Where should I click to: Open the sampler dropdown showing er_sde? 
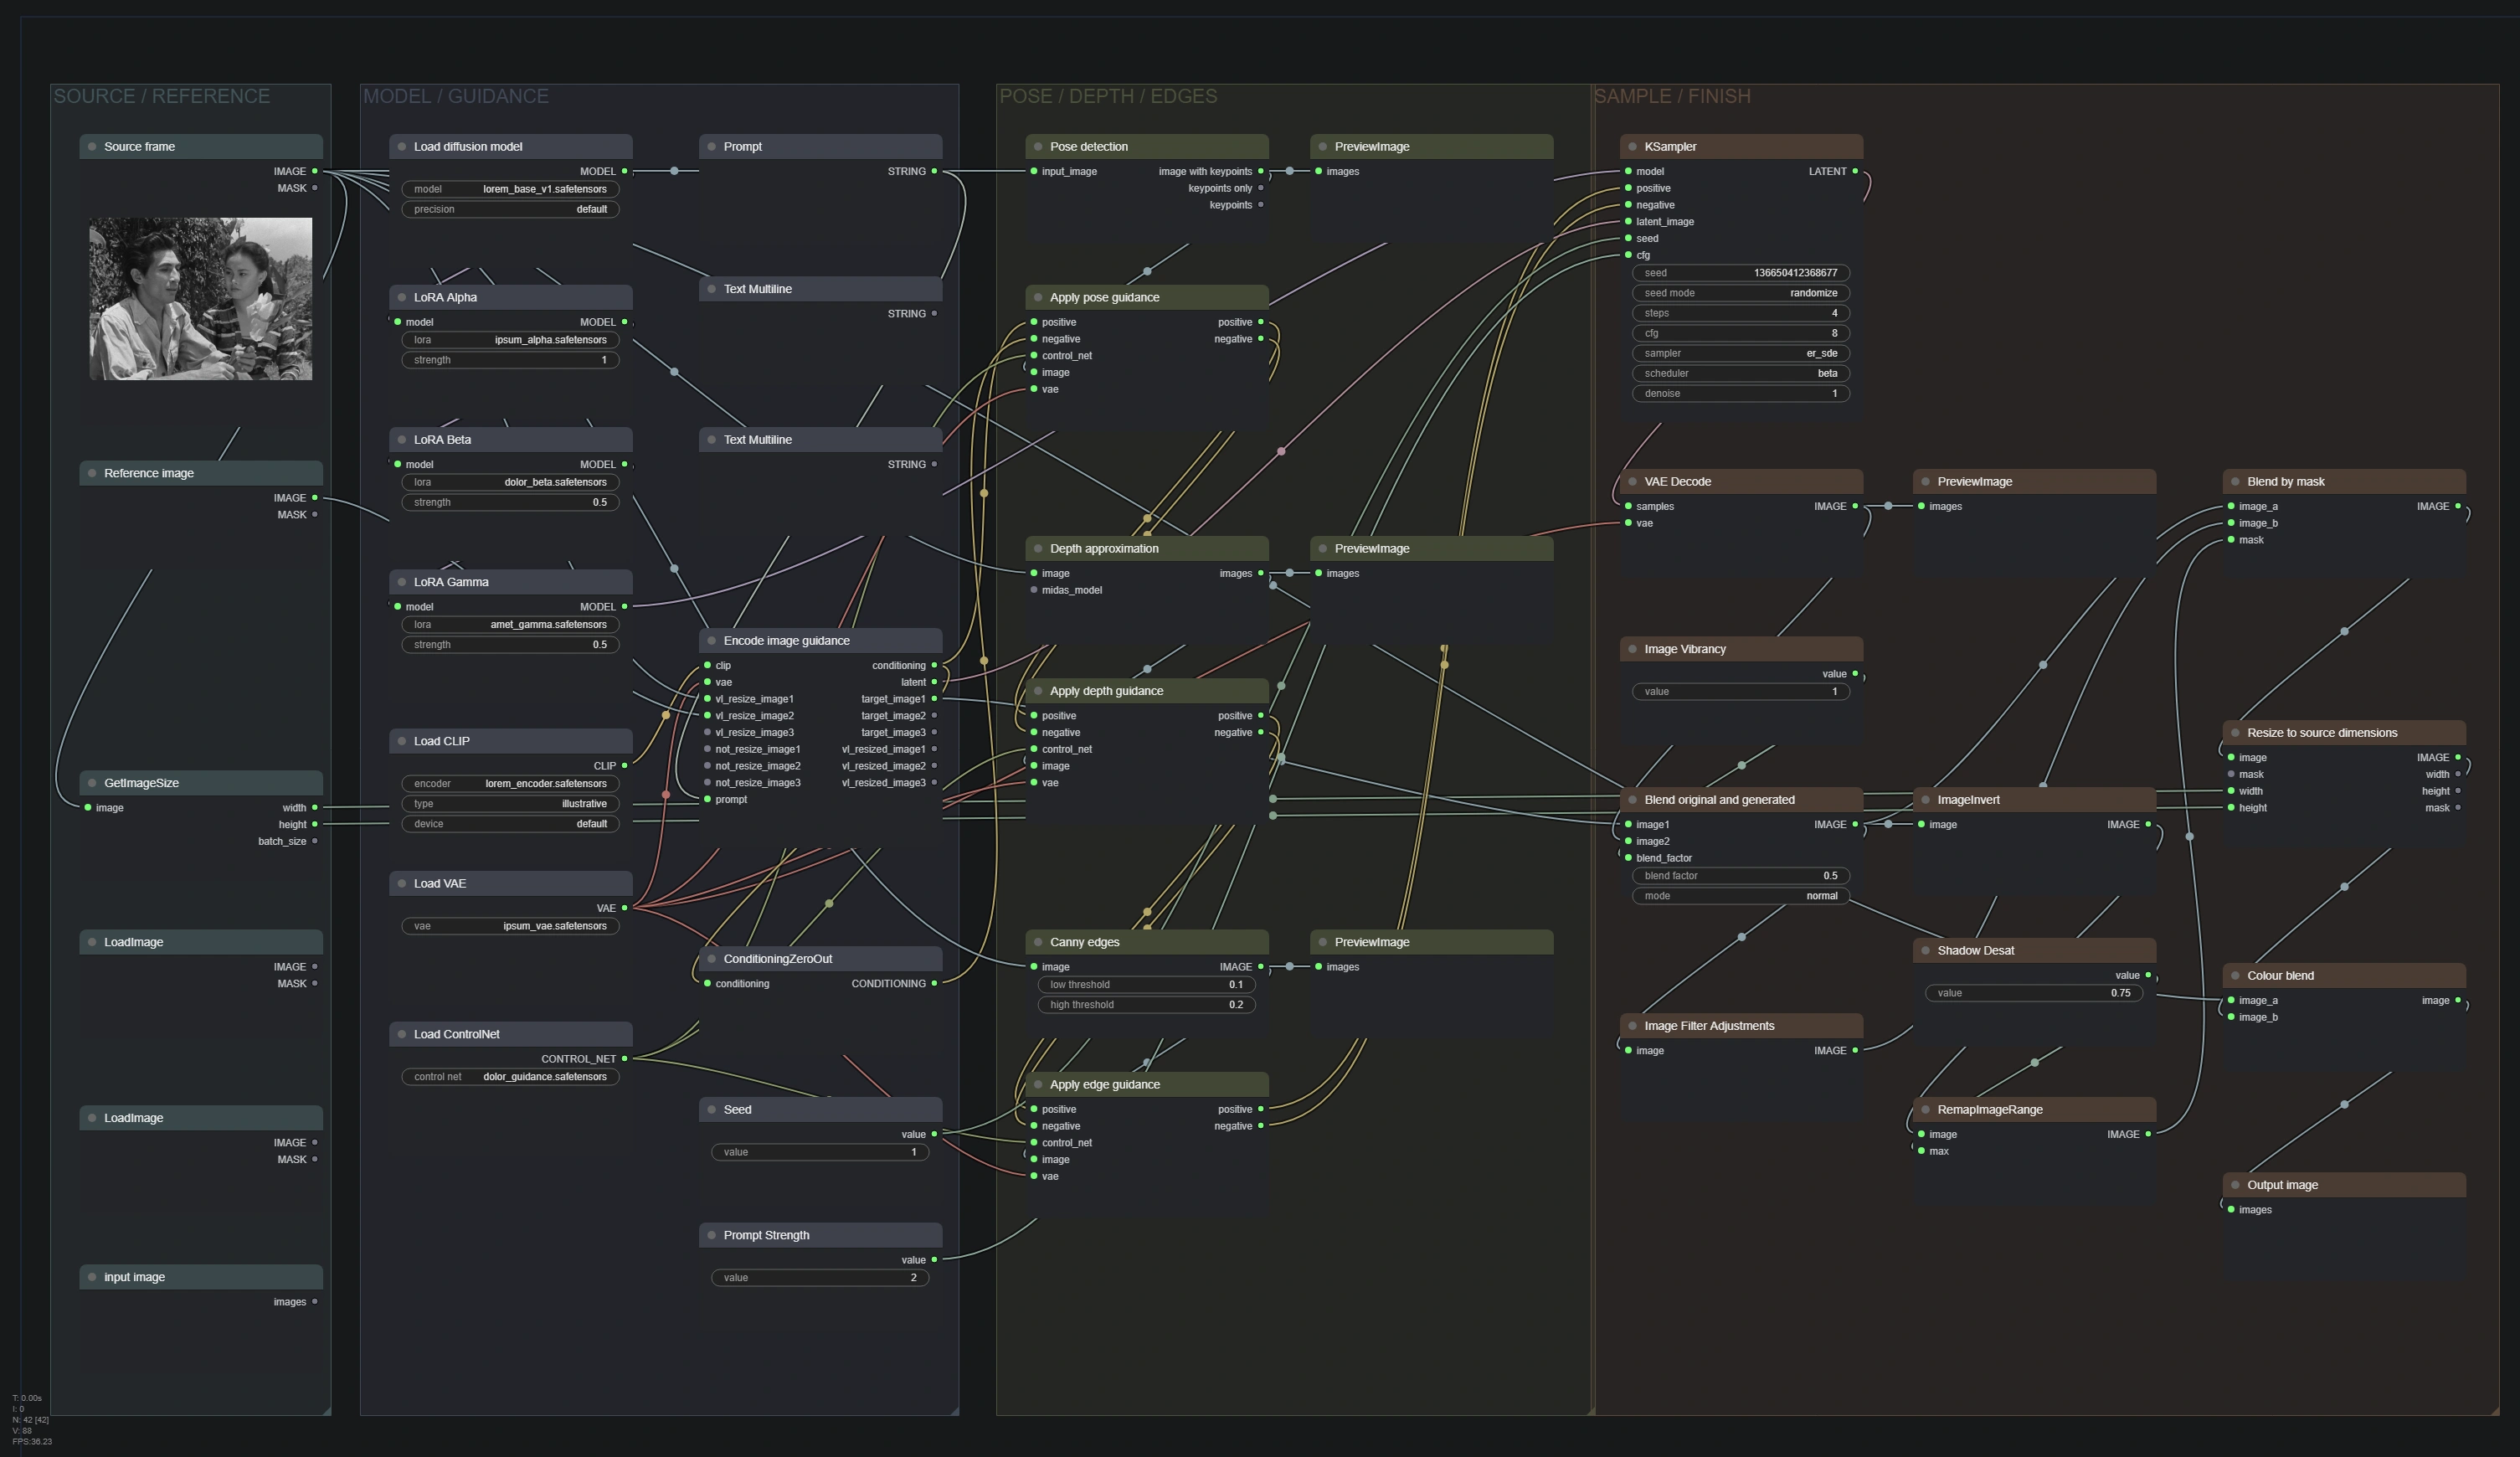pyautogui.click(x=1741, y=353)
